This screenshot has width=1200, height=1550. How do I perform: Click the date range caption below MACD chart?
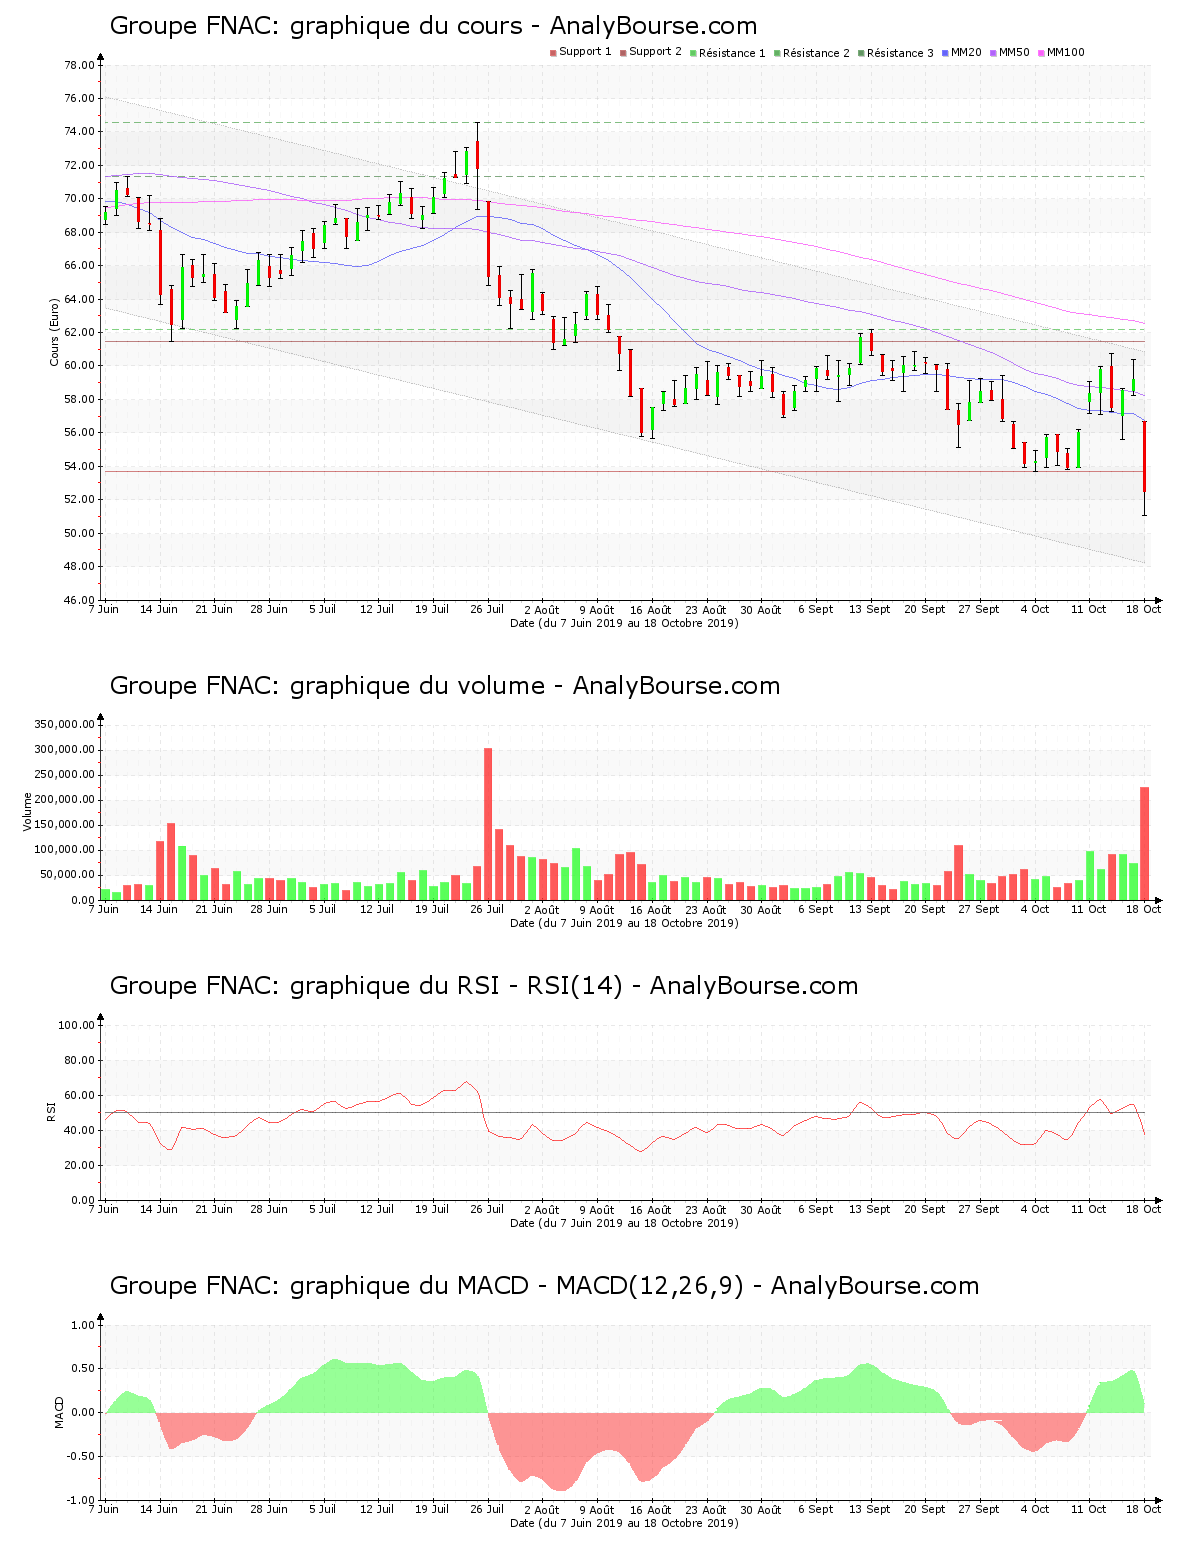point(624,1523)
